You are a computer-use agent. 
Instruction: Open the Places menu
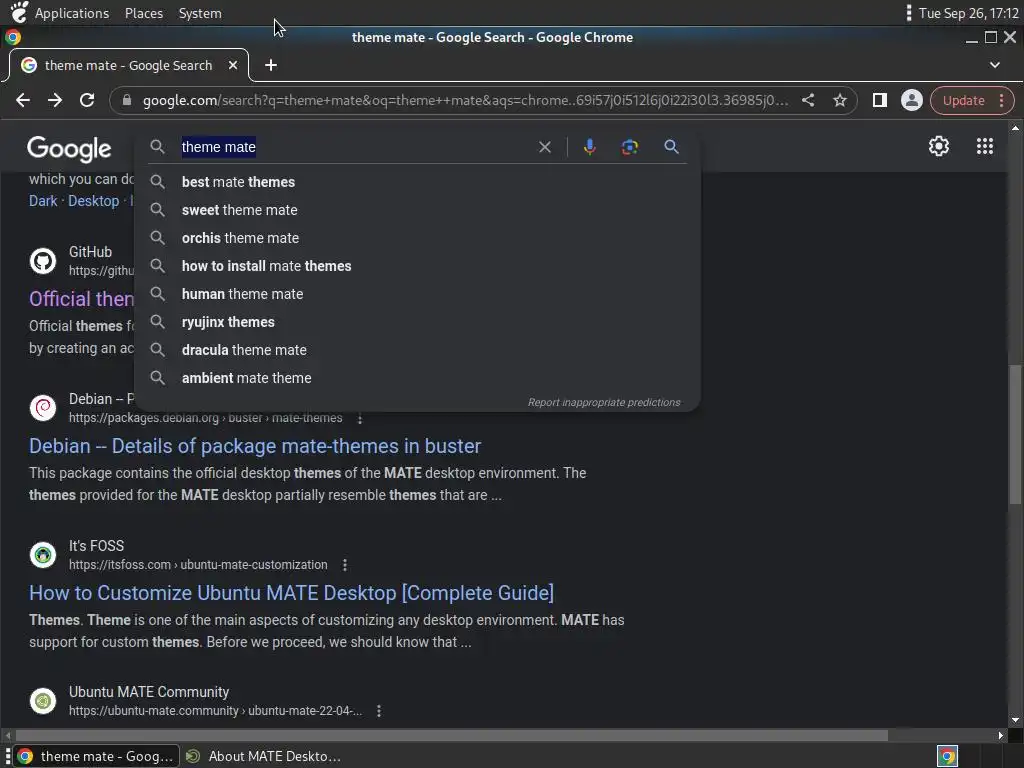[144, 13]
